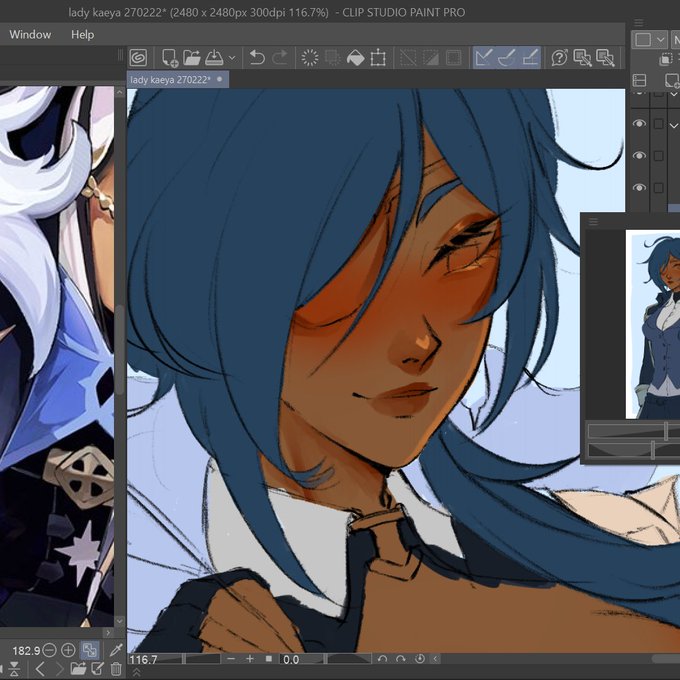Flip sub view image vertically
680x680 pixels.
point(14,669)
